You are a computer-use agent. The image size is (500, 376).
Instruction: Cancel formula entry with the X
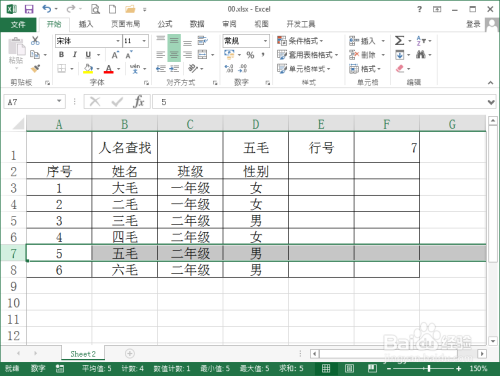tap(95, 101)
